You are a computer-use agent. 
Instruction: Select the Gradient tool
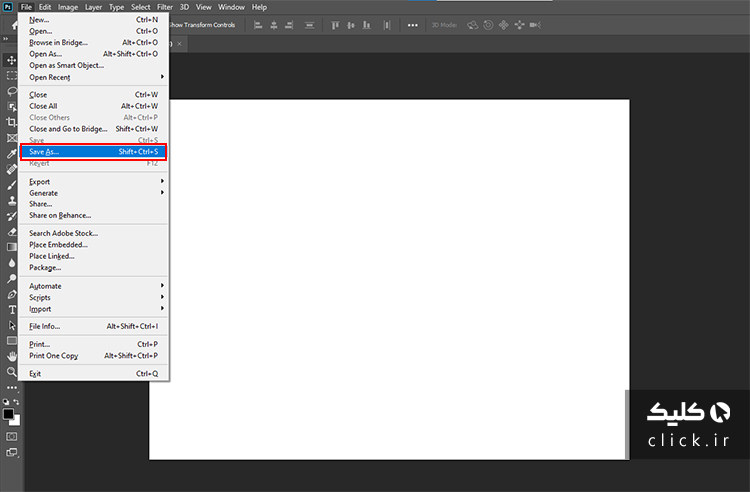pyautogui.click(x=11, y=247)
